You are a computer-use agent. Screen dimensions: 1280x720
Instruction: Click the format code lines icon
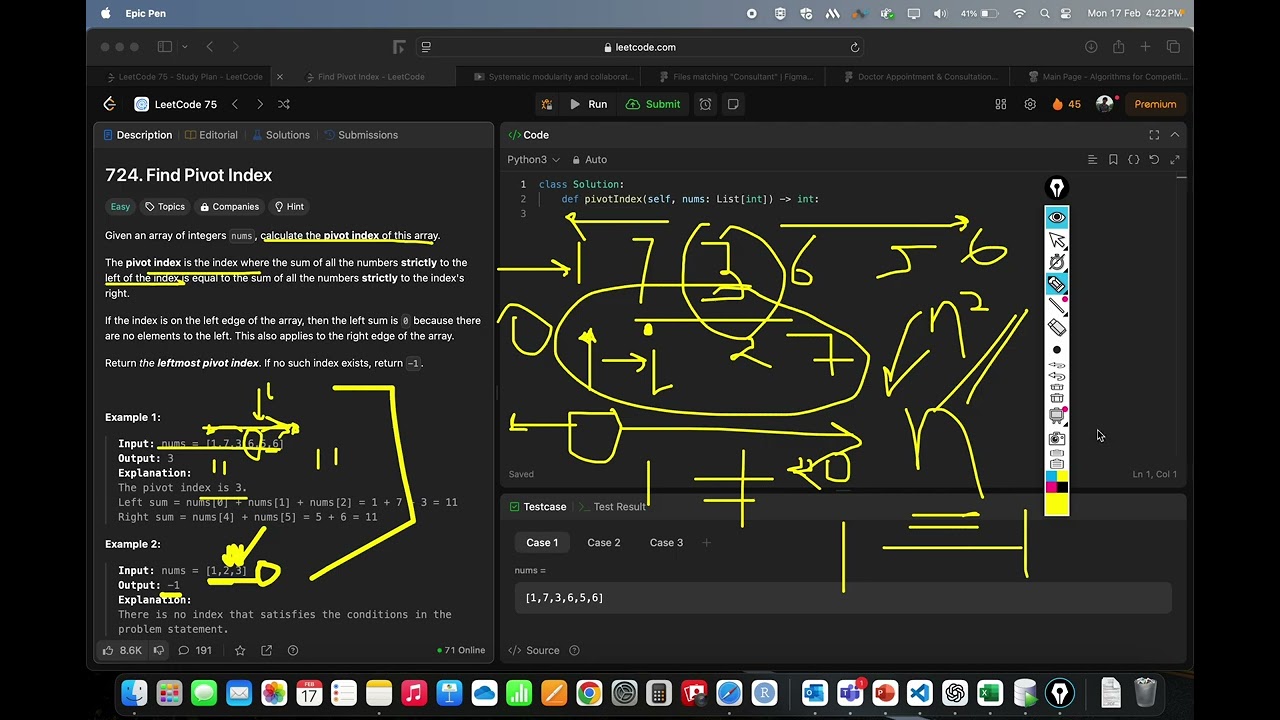pyautogui.click(x=1092, y=160)
